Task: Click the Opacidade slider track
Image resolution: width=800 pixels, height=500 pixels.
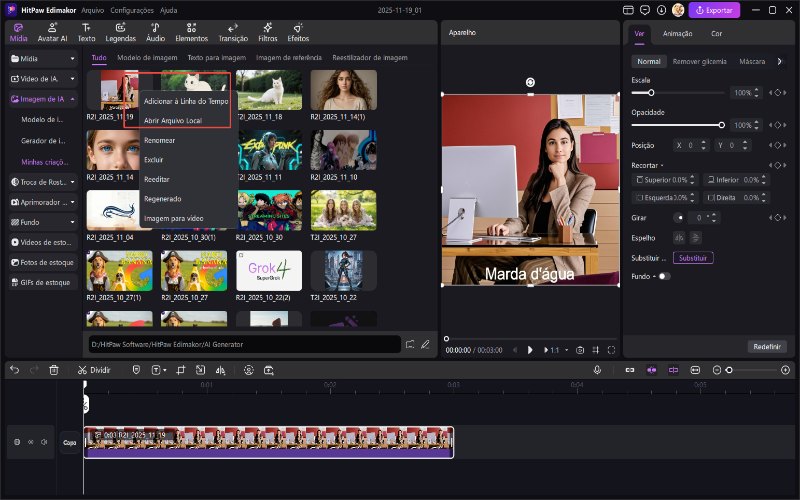Action: (677, 125)
